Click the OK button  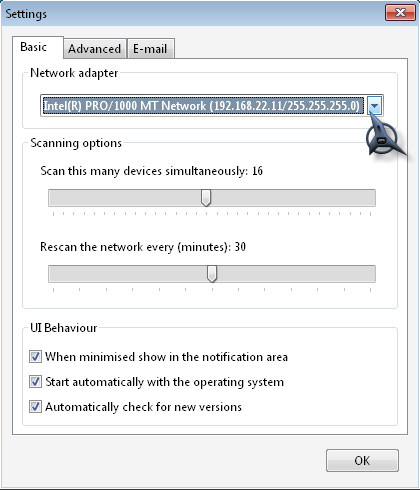click(x=362, y=461)
